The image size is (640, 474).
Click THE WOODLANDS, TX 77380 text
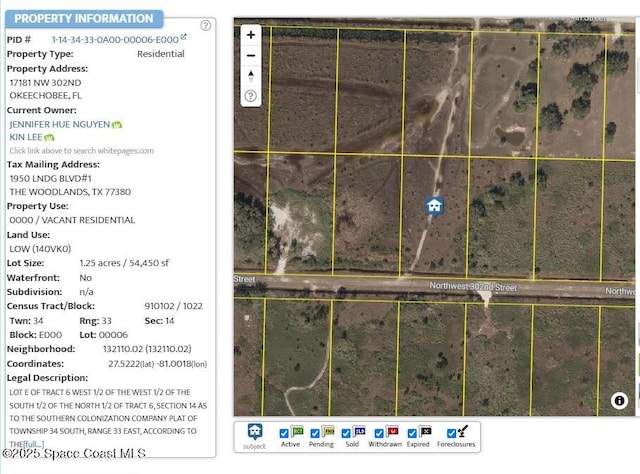70,192
